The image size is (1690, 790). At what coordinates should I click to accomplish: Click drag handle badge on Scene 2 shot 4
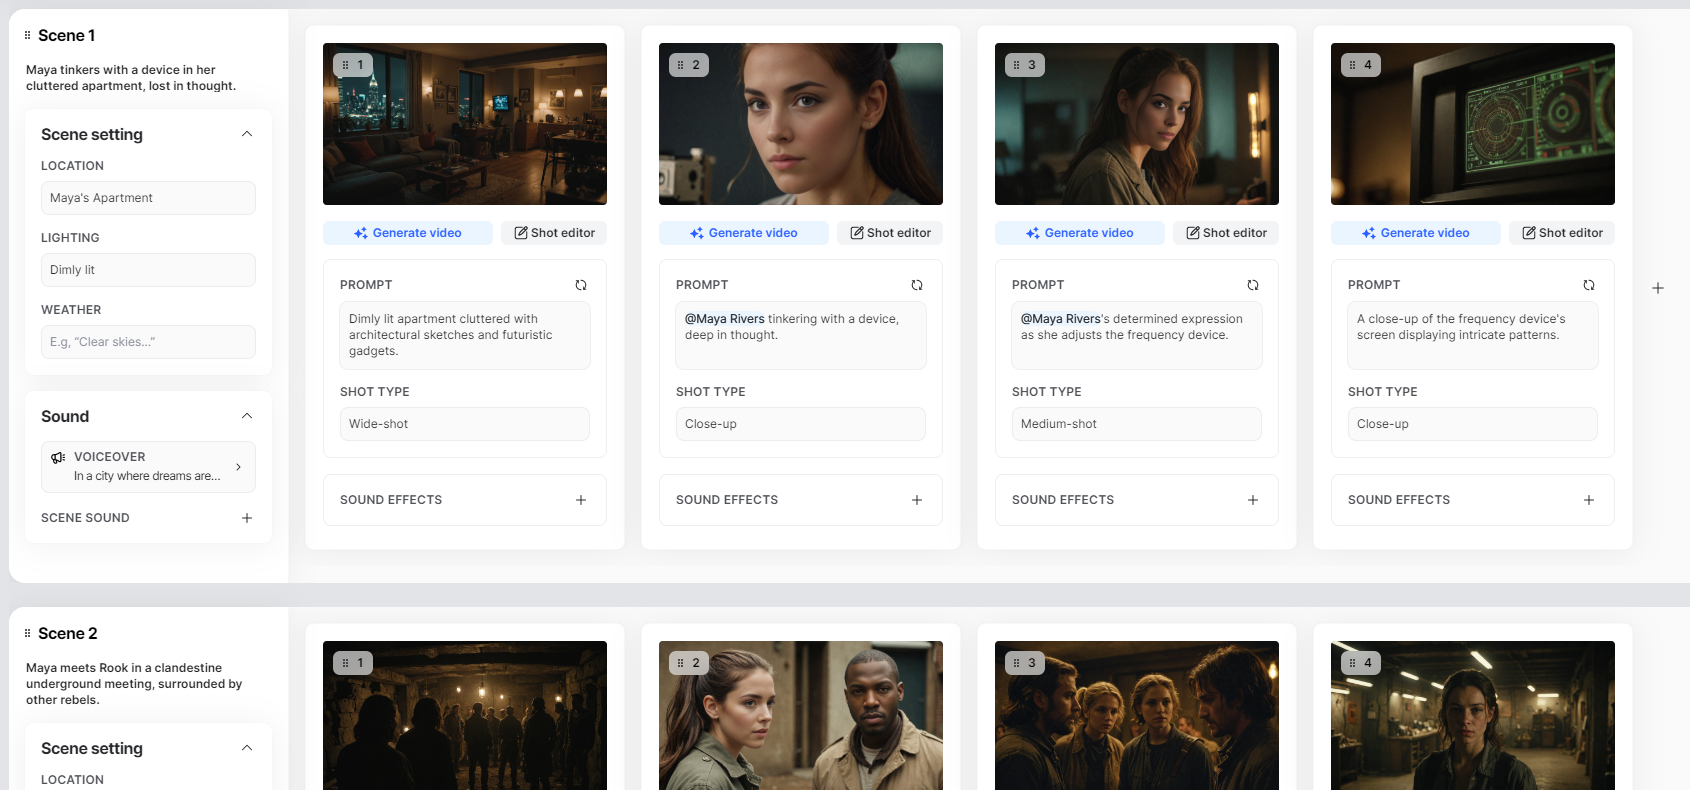[x=1361, y=663]
